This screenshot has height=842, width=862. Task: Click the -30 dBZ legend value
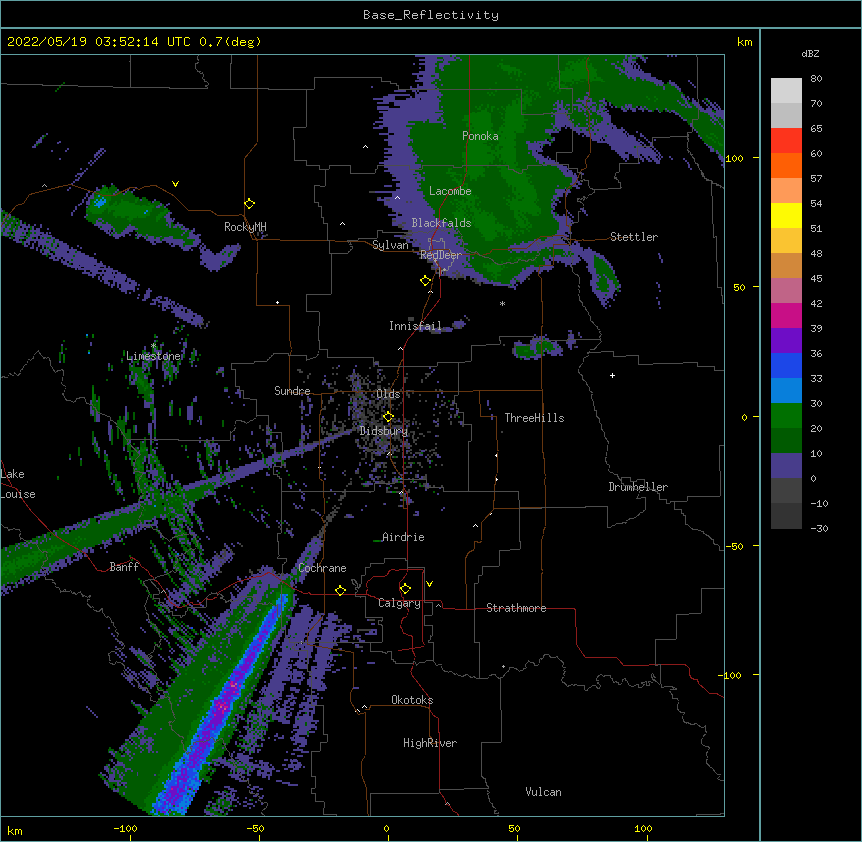(819, 528)
